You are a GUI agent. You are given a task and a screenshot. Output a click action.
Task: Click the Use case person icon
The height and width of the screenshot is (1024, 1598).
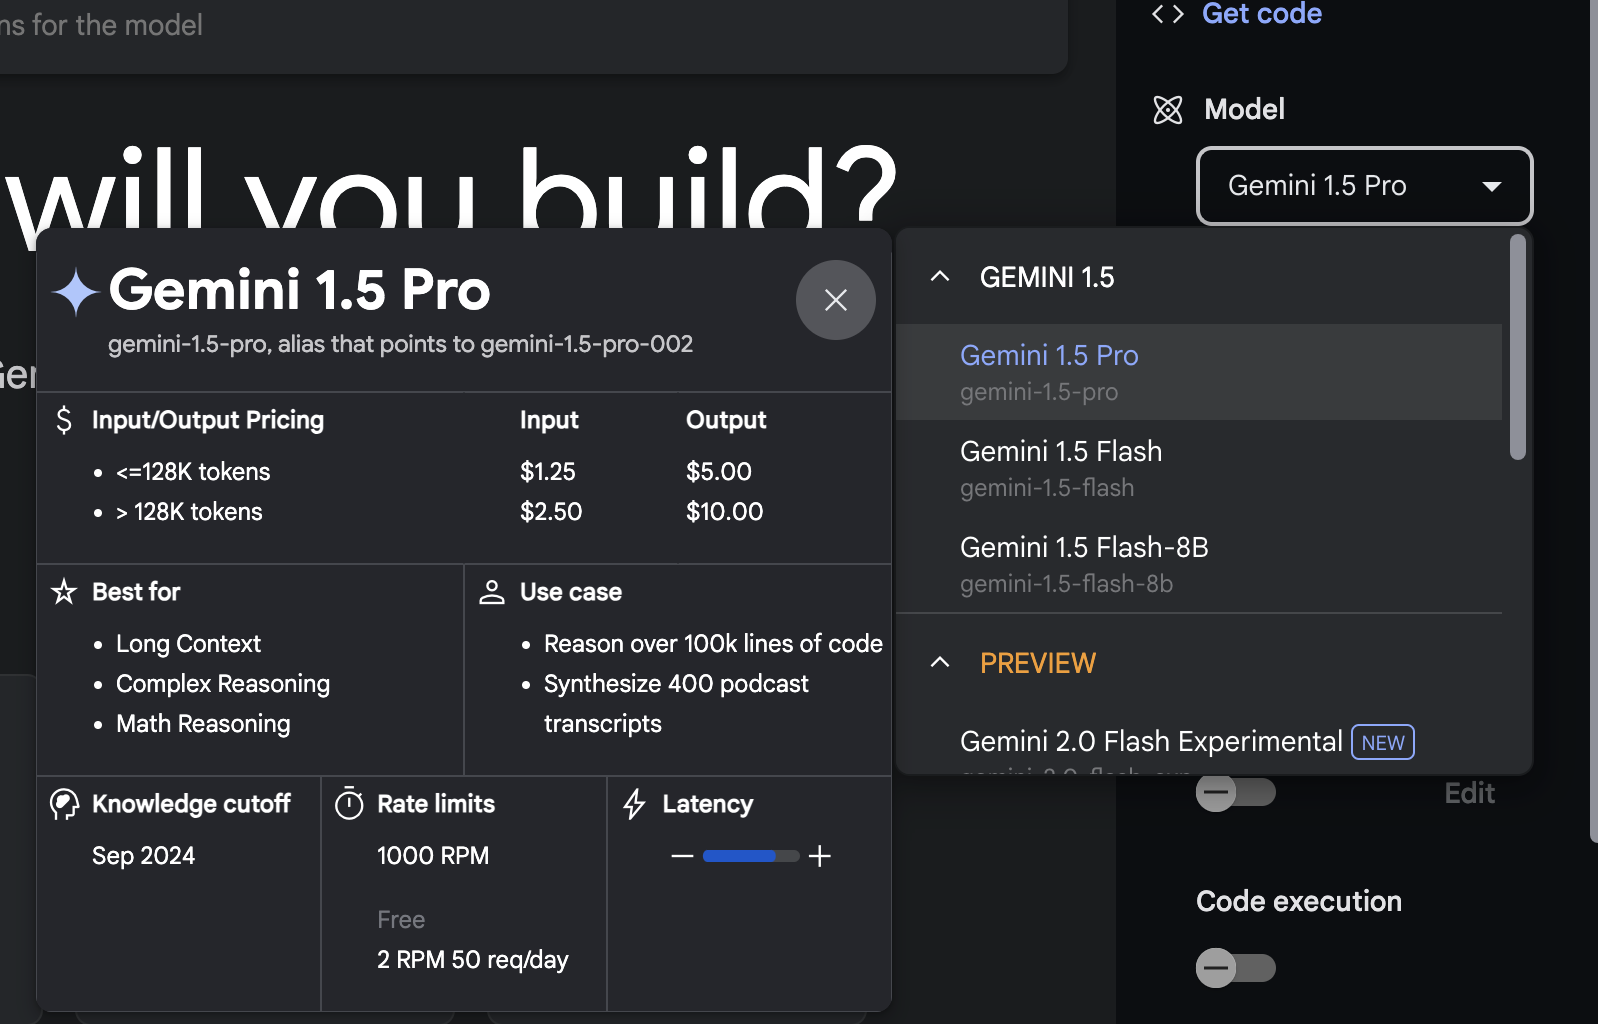[492, 592]
